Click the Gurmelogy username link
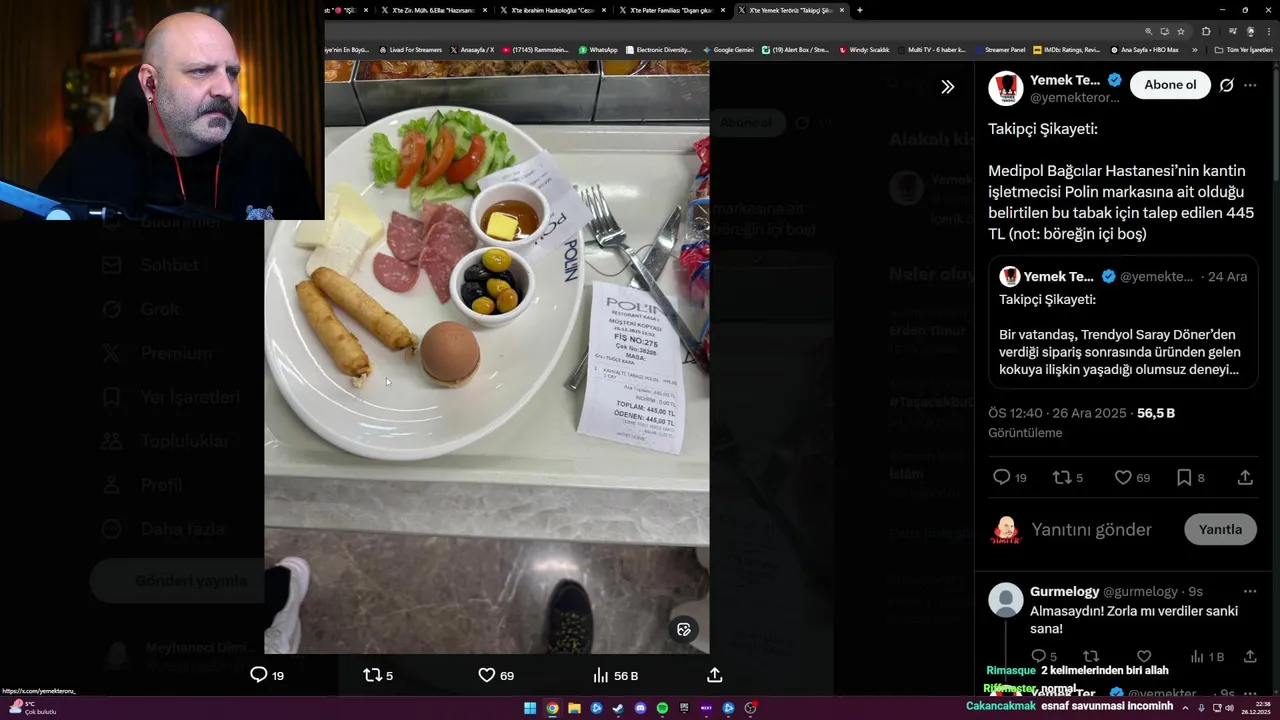Image resolution: width=1280 pixels, height=720 pixels. (x=1064, y=591)
